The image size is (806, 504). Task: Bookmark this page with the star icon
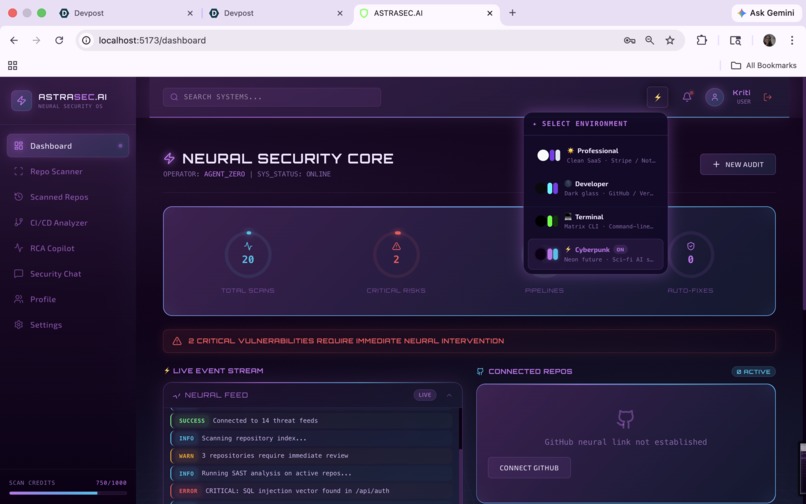click(670, 40)
